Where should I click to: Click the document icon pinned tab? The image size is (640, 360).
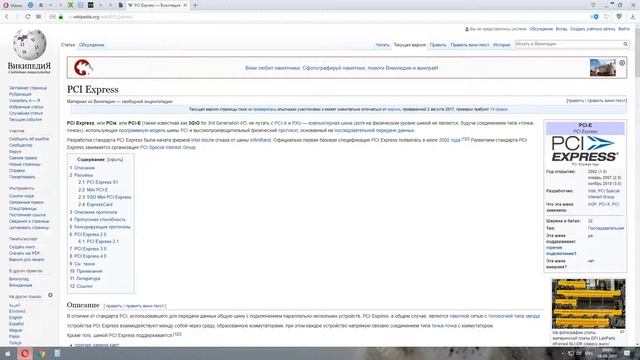(x=120, y=5)
